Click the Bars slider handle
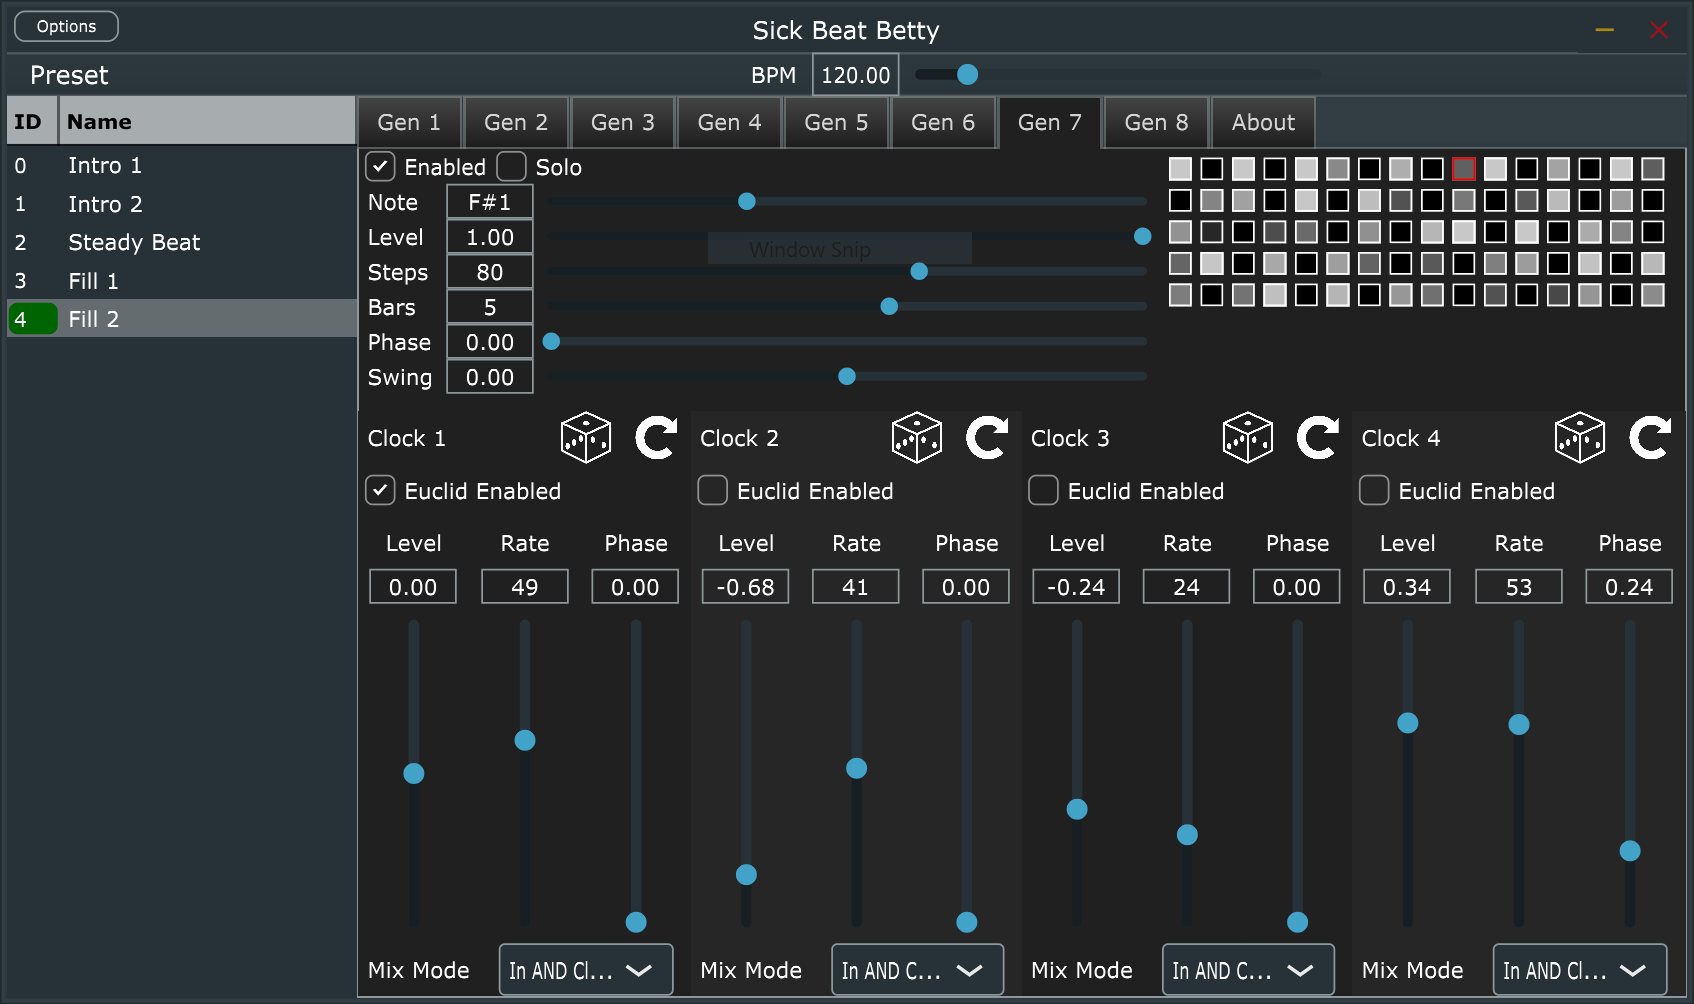The width and height of the screenshot is (1694, 1004). 889,306
